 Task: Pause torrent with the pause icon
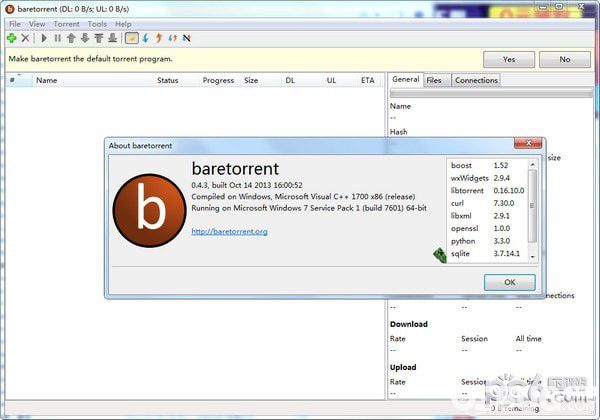point(57,38)
